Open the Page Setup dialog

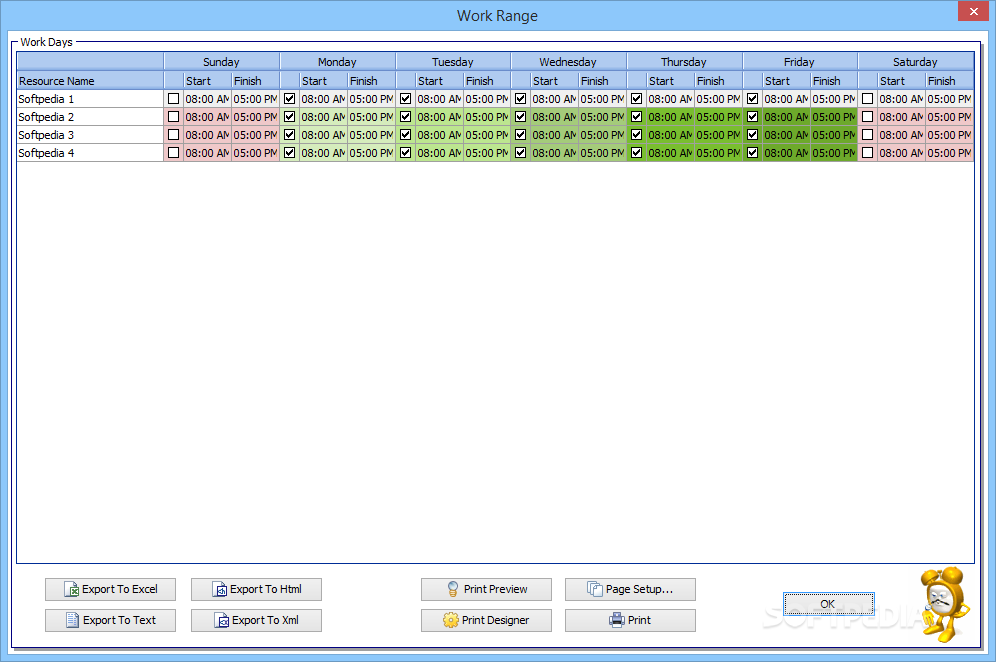[x=630, y=590]
